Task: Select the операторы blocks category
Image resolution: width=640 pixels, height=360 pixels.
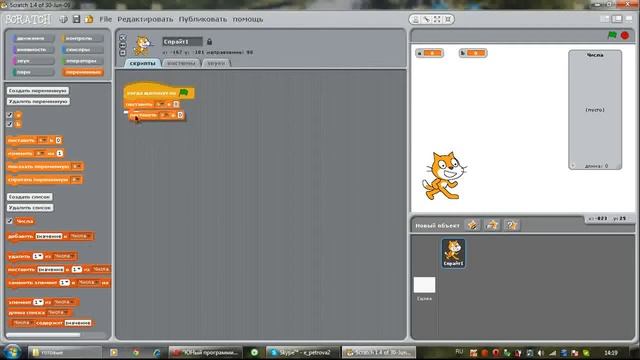Action: click(82, 61)
